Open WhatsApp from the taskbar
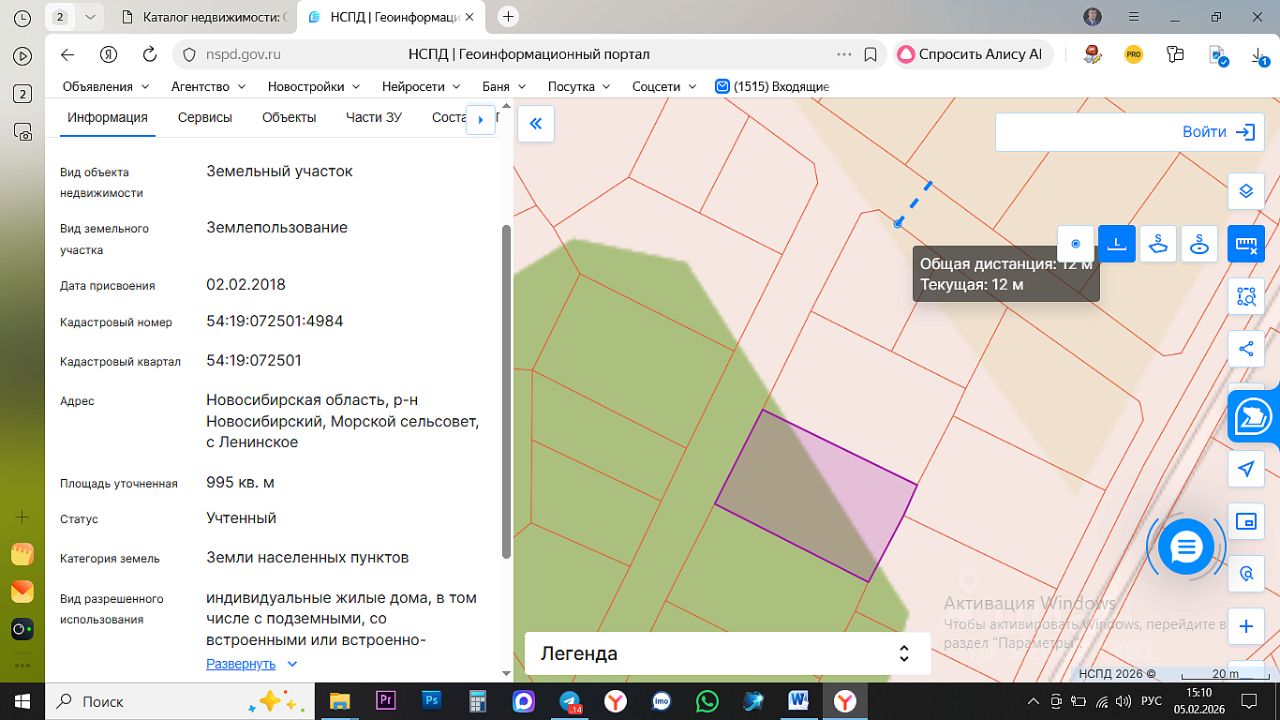 pyautogui.click(x=707, y=701)
